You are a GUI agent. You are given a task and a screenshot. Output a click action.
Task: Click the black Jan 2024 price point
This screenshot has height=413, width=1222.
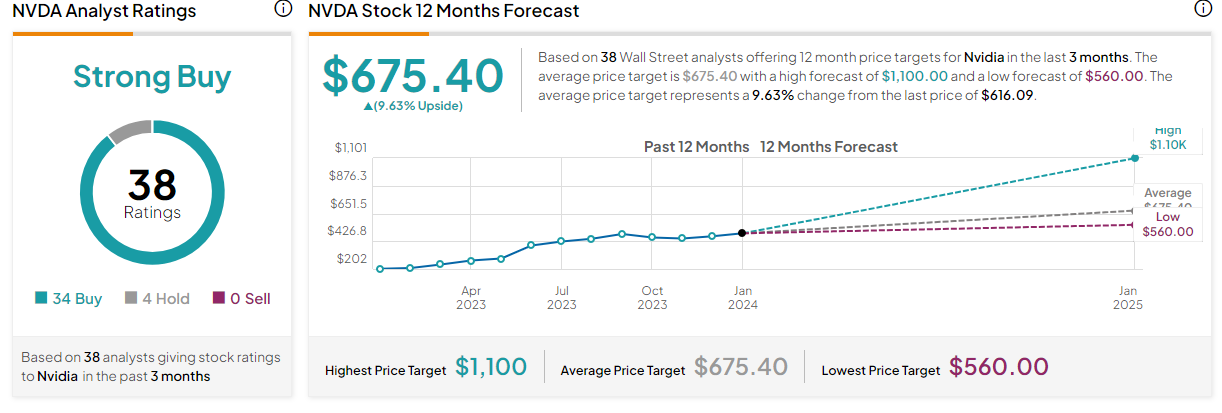coord(742,233)
